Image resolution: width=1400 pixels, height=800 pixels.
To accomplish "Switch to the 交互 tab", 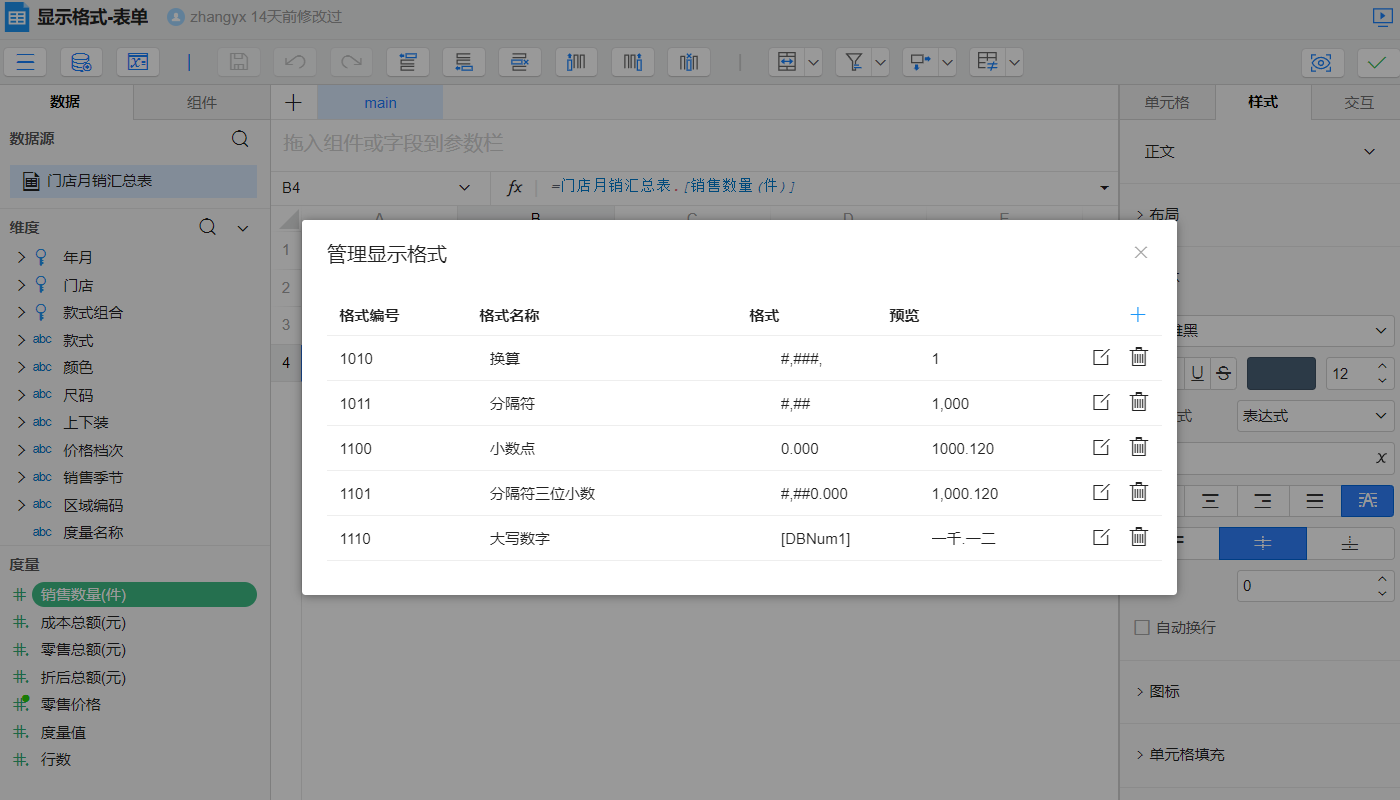I will [x=1360, y=101].
